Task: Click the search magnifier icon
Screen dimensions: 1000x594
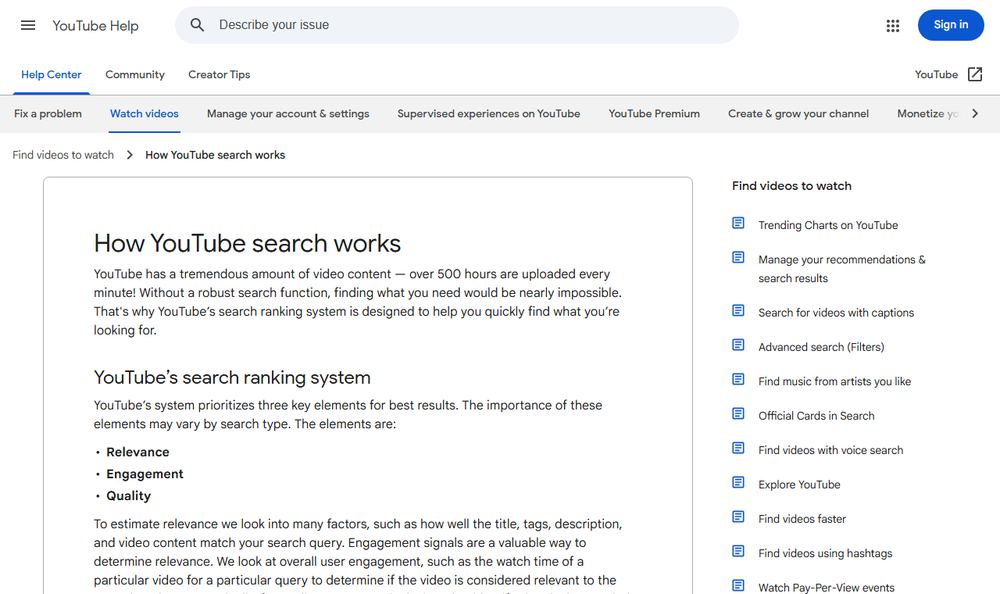Action: [197, 25]
